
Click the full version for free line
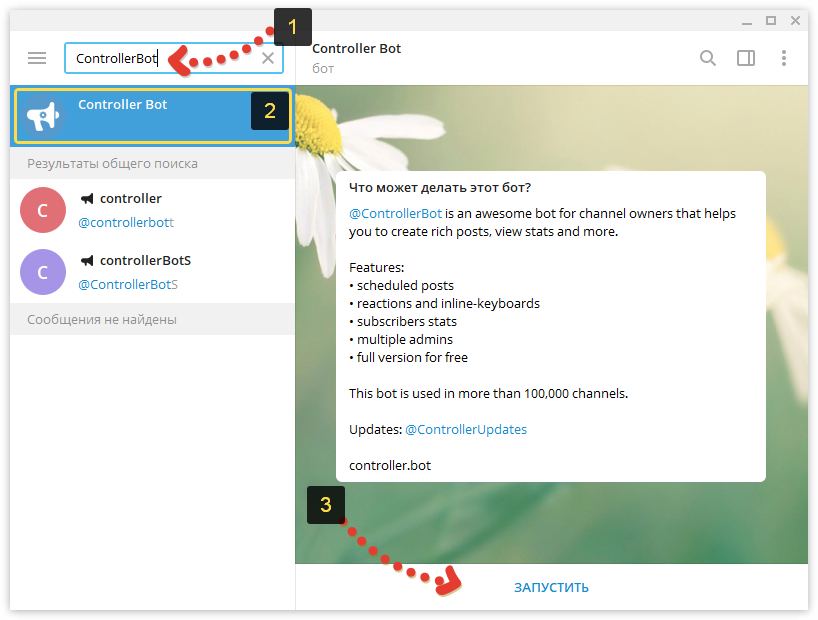[x=408, y=357]
